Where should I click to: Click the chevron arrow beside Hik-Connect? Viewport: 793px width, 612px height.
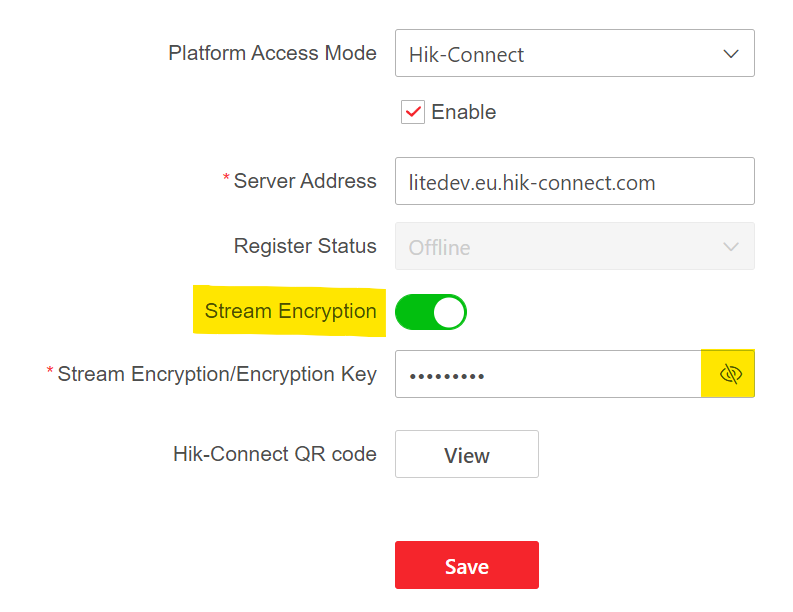[x=731, y=54]
